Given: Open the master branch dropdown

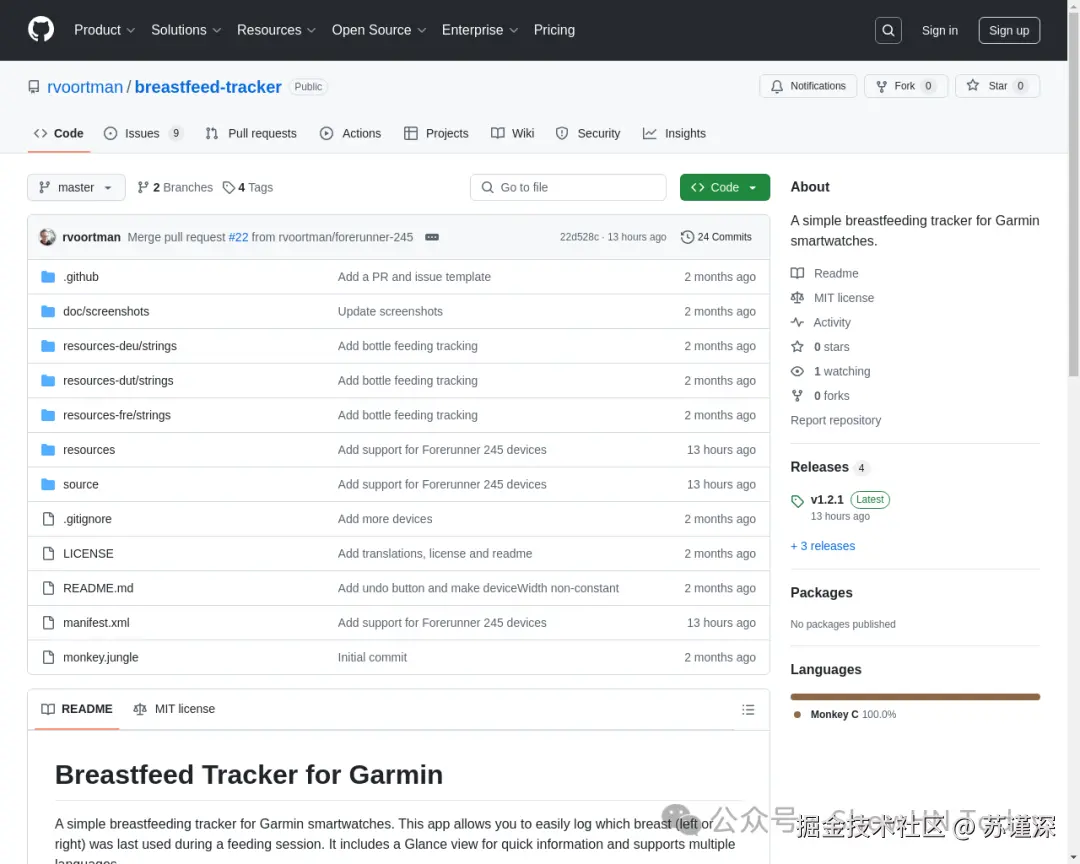Looking at the screenshot, I should 76,187.
